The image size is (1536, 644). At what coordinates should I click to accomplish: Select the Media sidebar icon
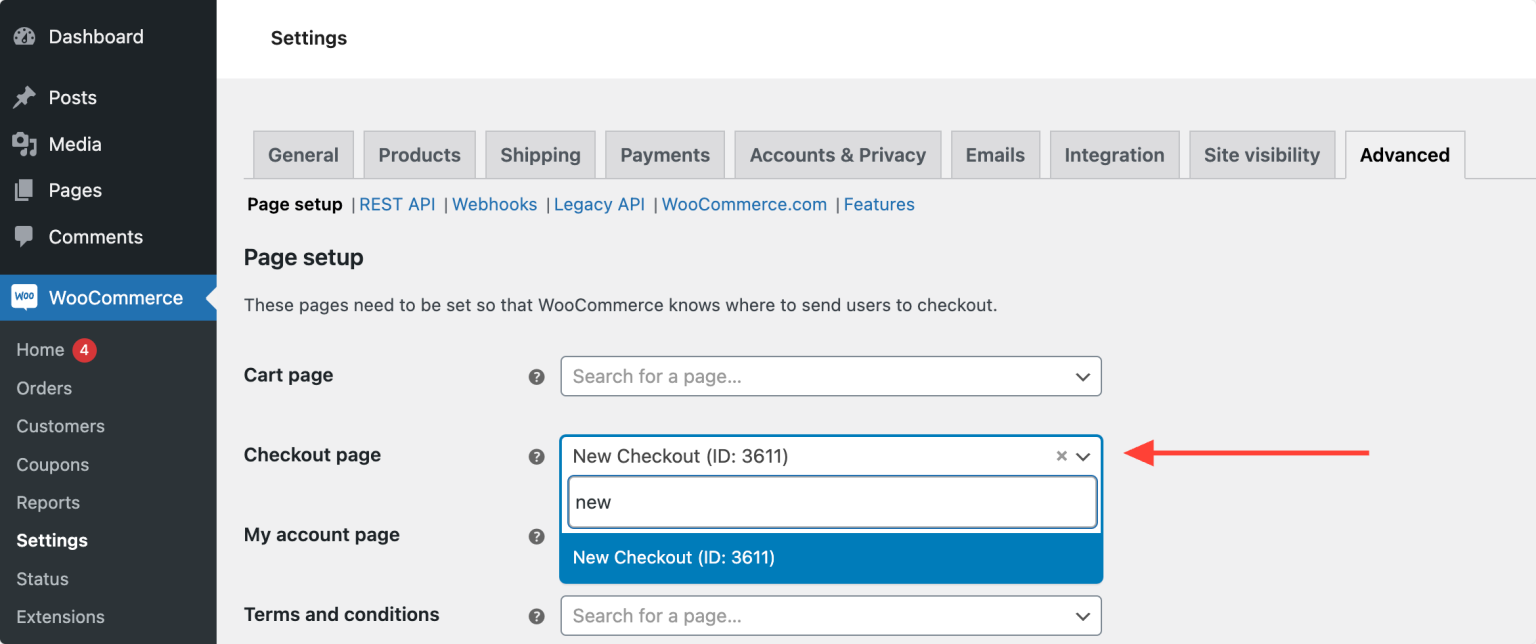tap(25, 144)
